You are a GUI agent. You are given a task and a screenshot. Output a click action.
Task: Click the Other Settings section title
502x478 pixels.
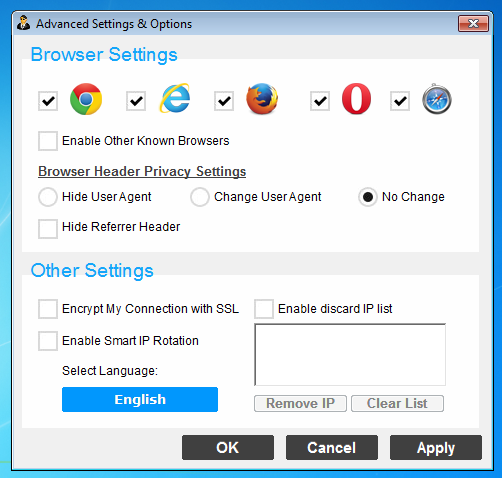(92, 270)
